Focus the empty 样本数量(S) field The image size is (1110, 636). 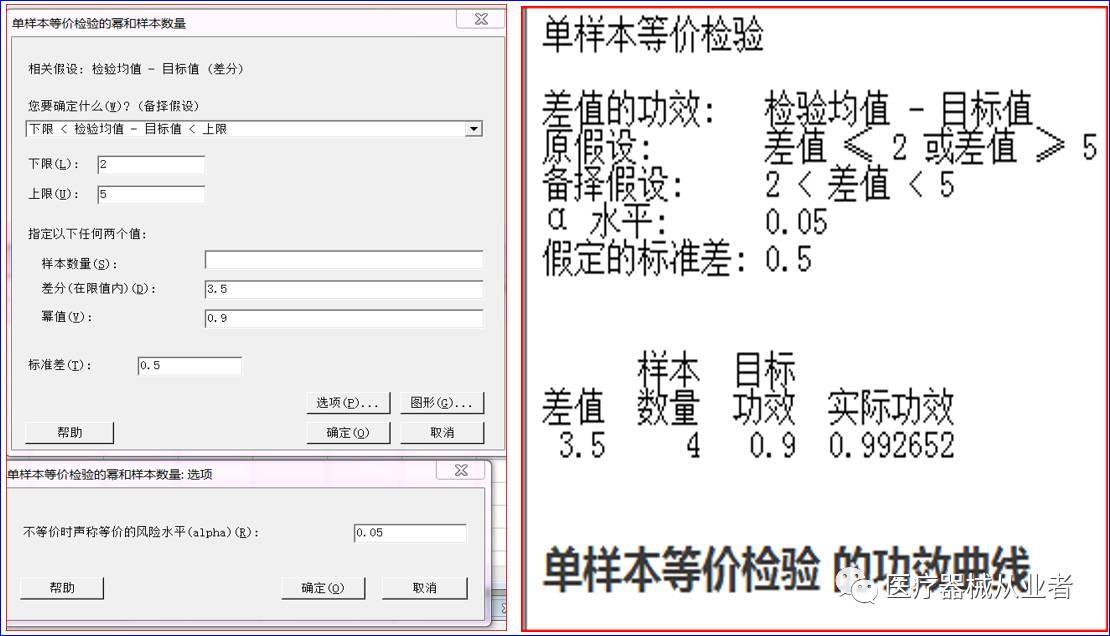click(x=343, y=260)
